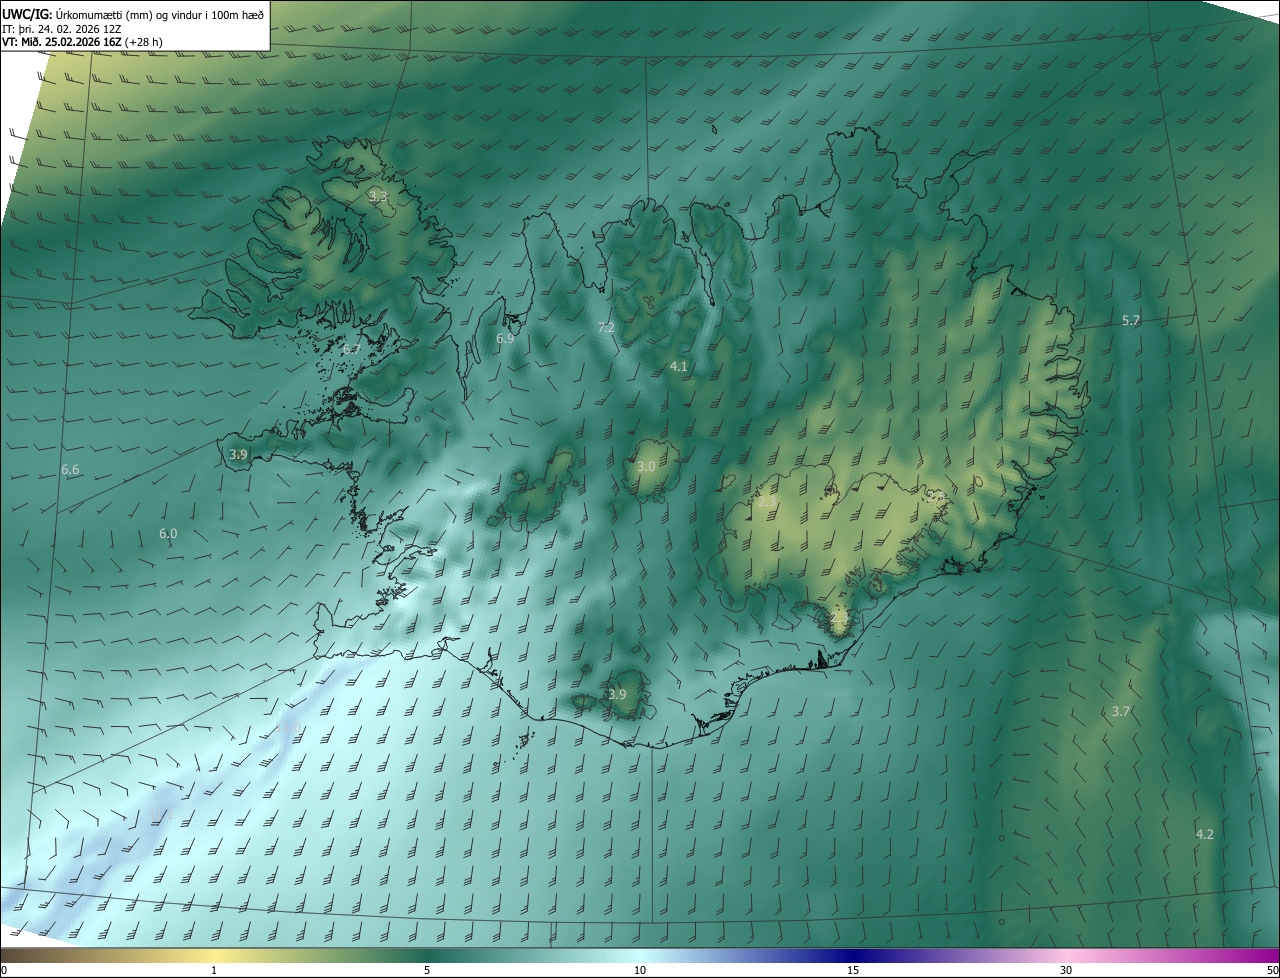Select the 5 tick label on the legend
Viewport: 1280px width, 978px height.
click(x=427, y=971)
